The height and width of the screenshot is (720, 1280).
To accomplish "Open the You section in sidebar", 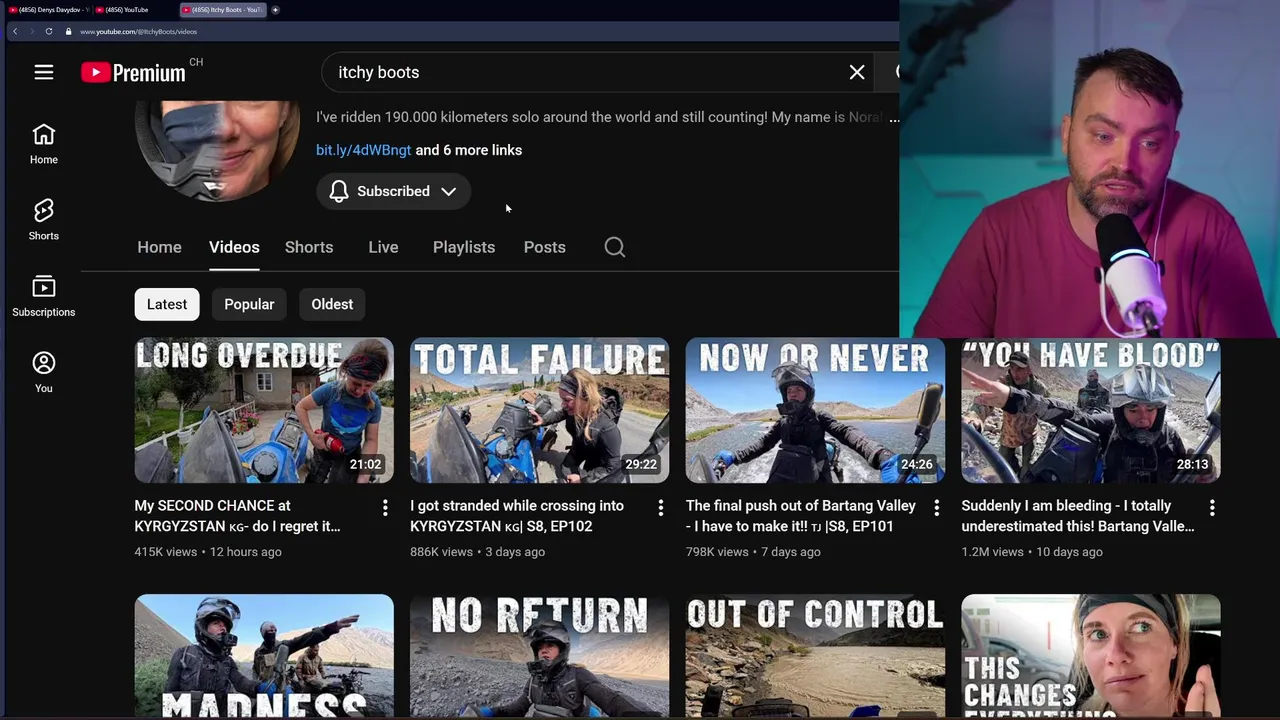I will click(x=44, y=372).
